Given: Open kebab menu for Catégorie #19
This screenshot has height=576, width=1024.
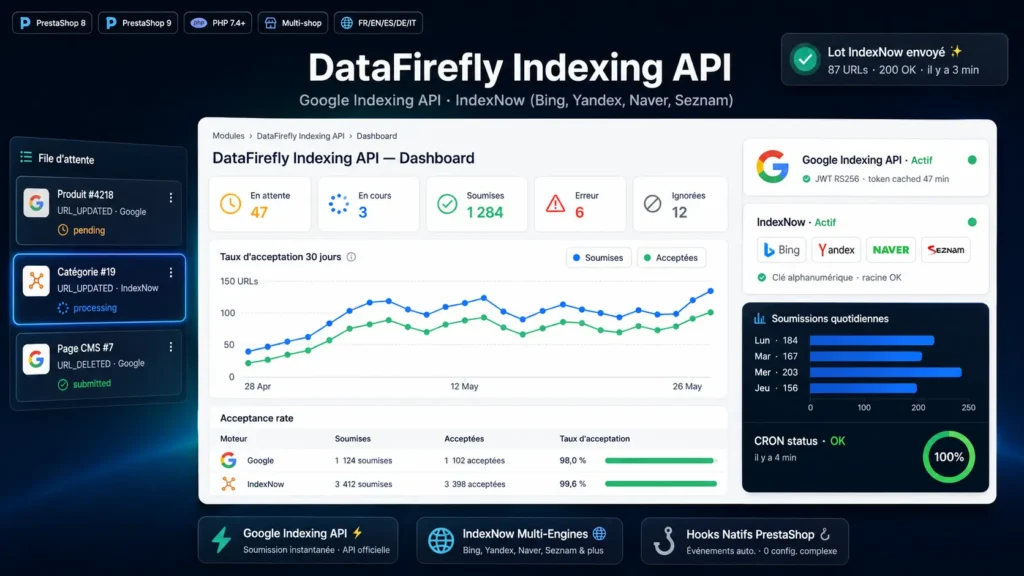Looking at the screenshot, I should point(171,272).
